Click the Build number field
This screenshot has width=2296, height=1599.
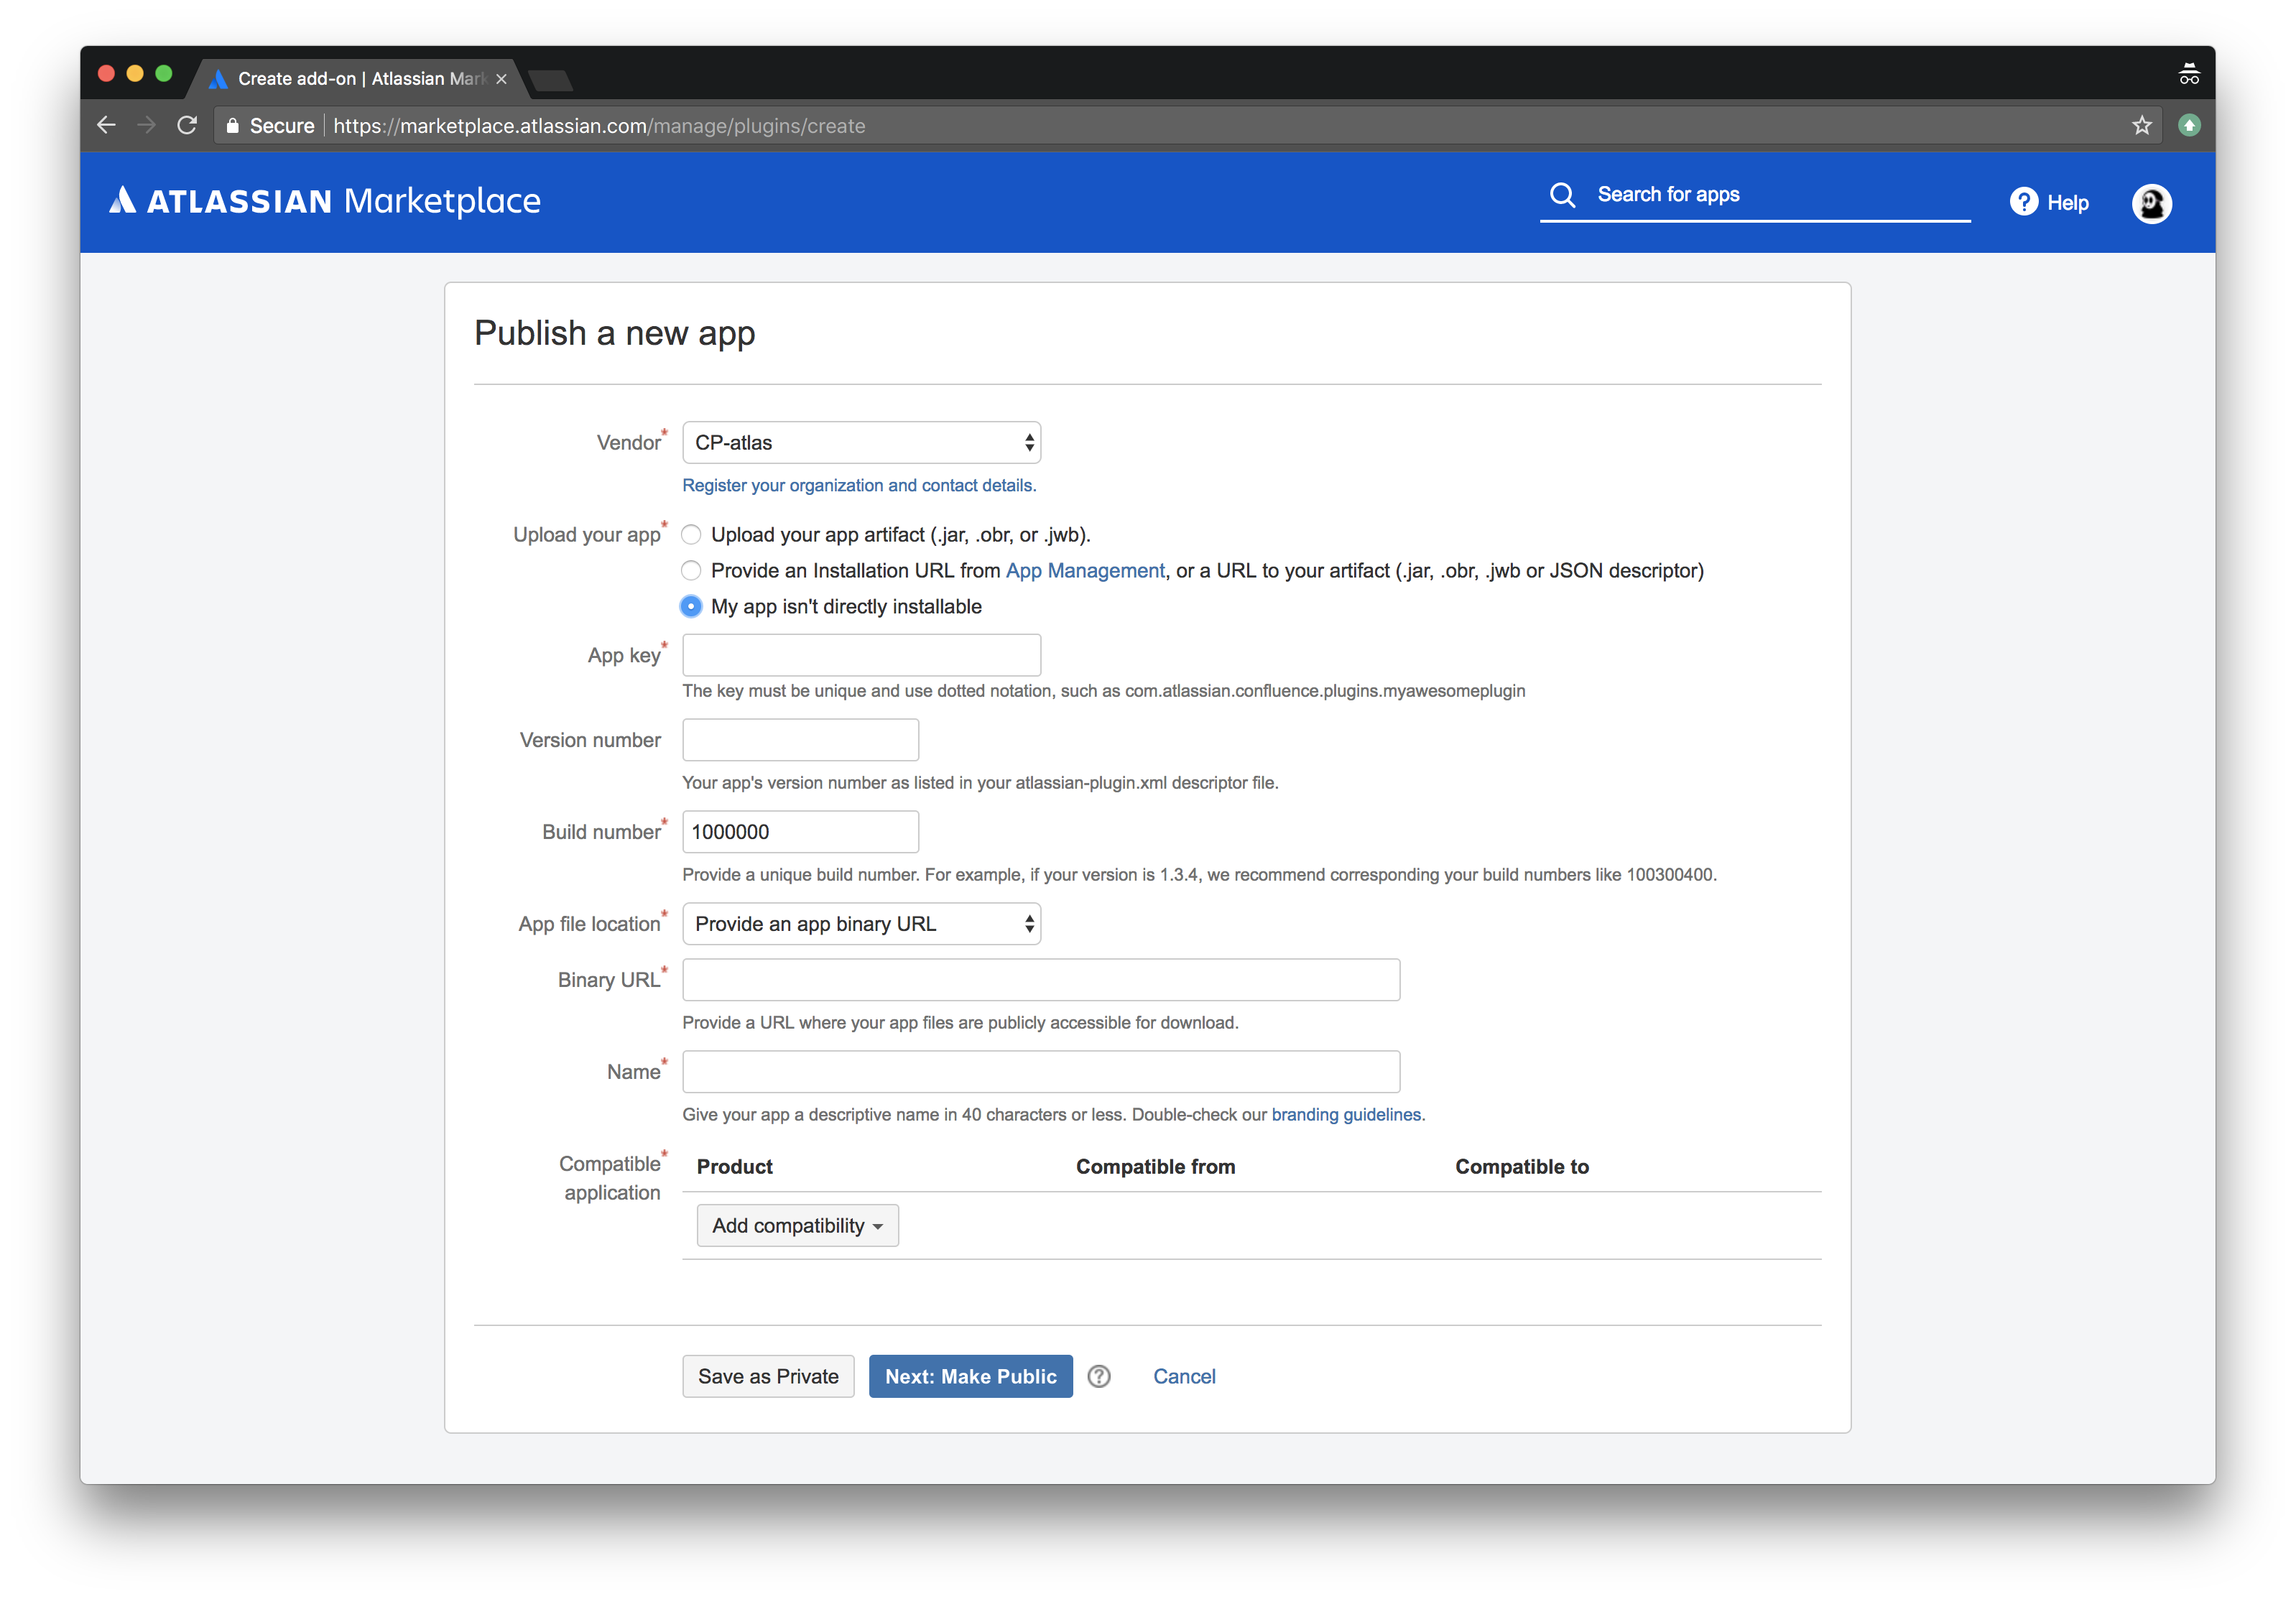pyautogui.click(x=800, y=832)
